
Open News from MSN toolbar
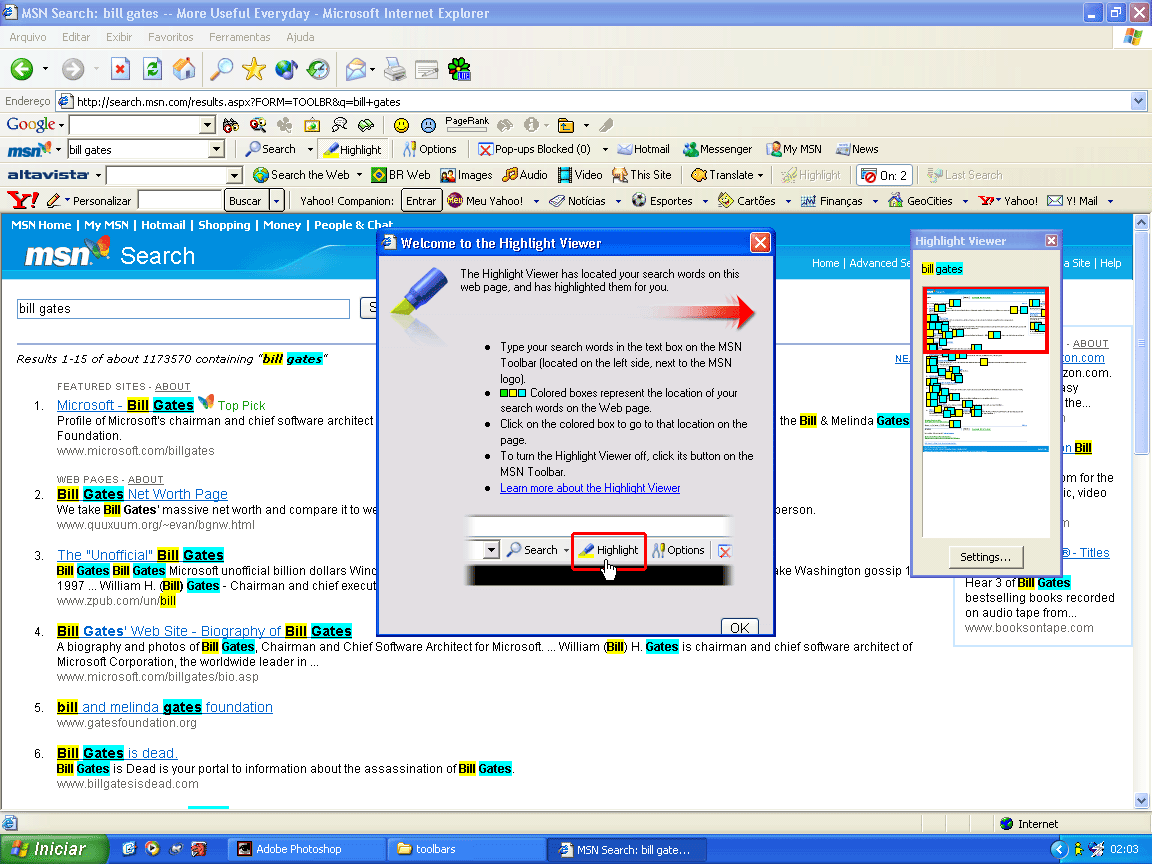click(x=857, y=149)
